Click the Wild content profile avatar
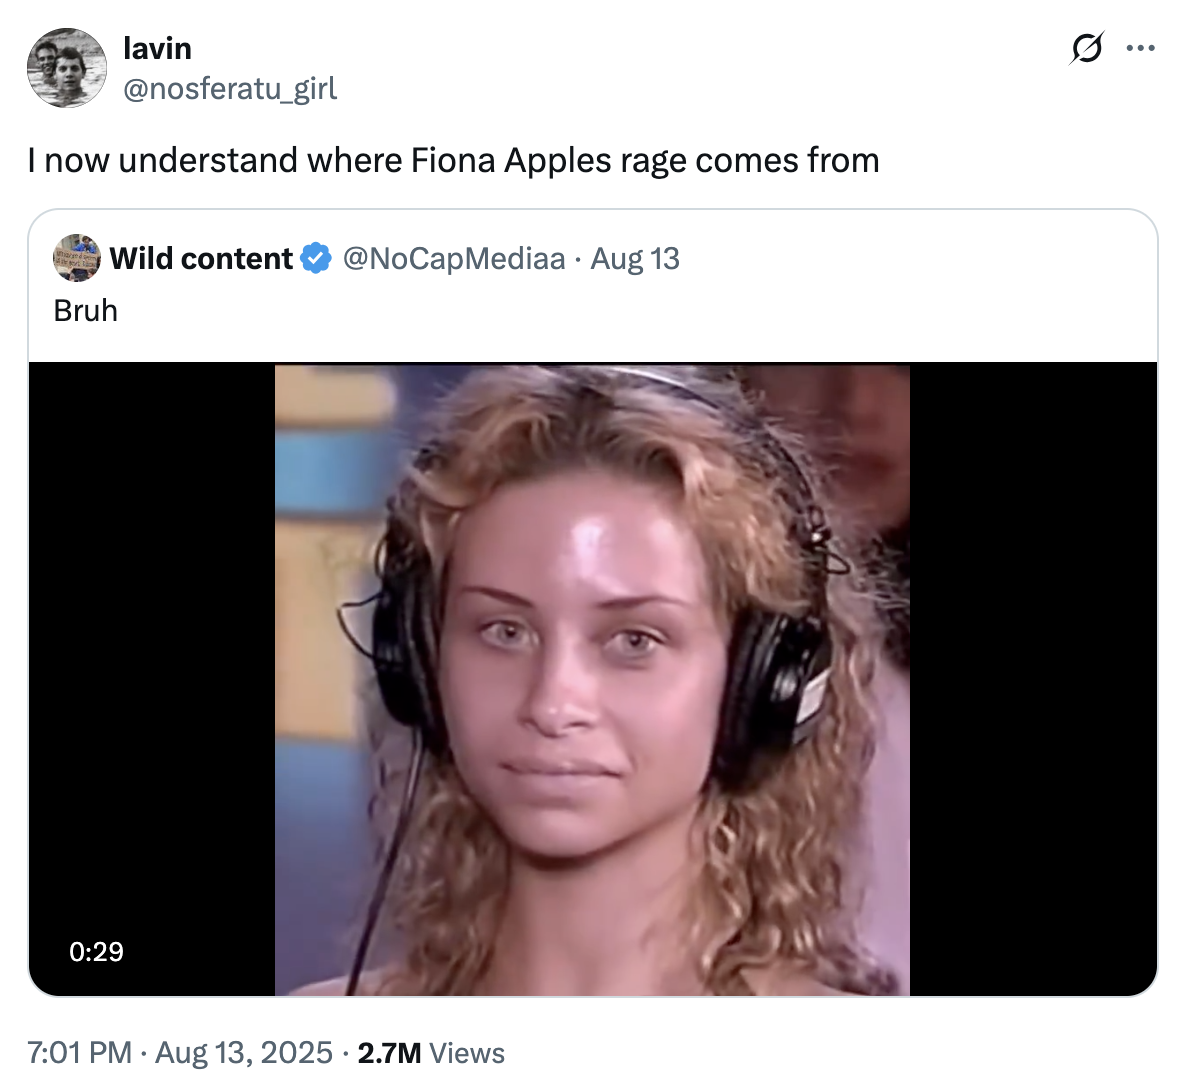Image resolution: width=1184 pixels, height=1090 pixels. click(77, 258)
